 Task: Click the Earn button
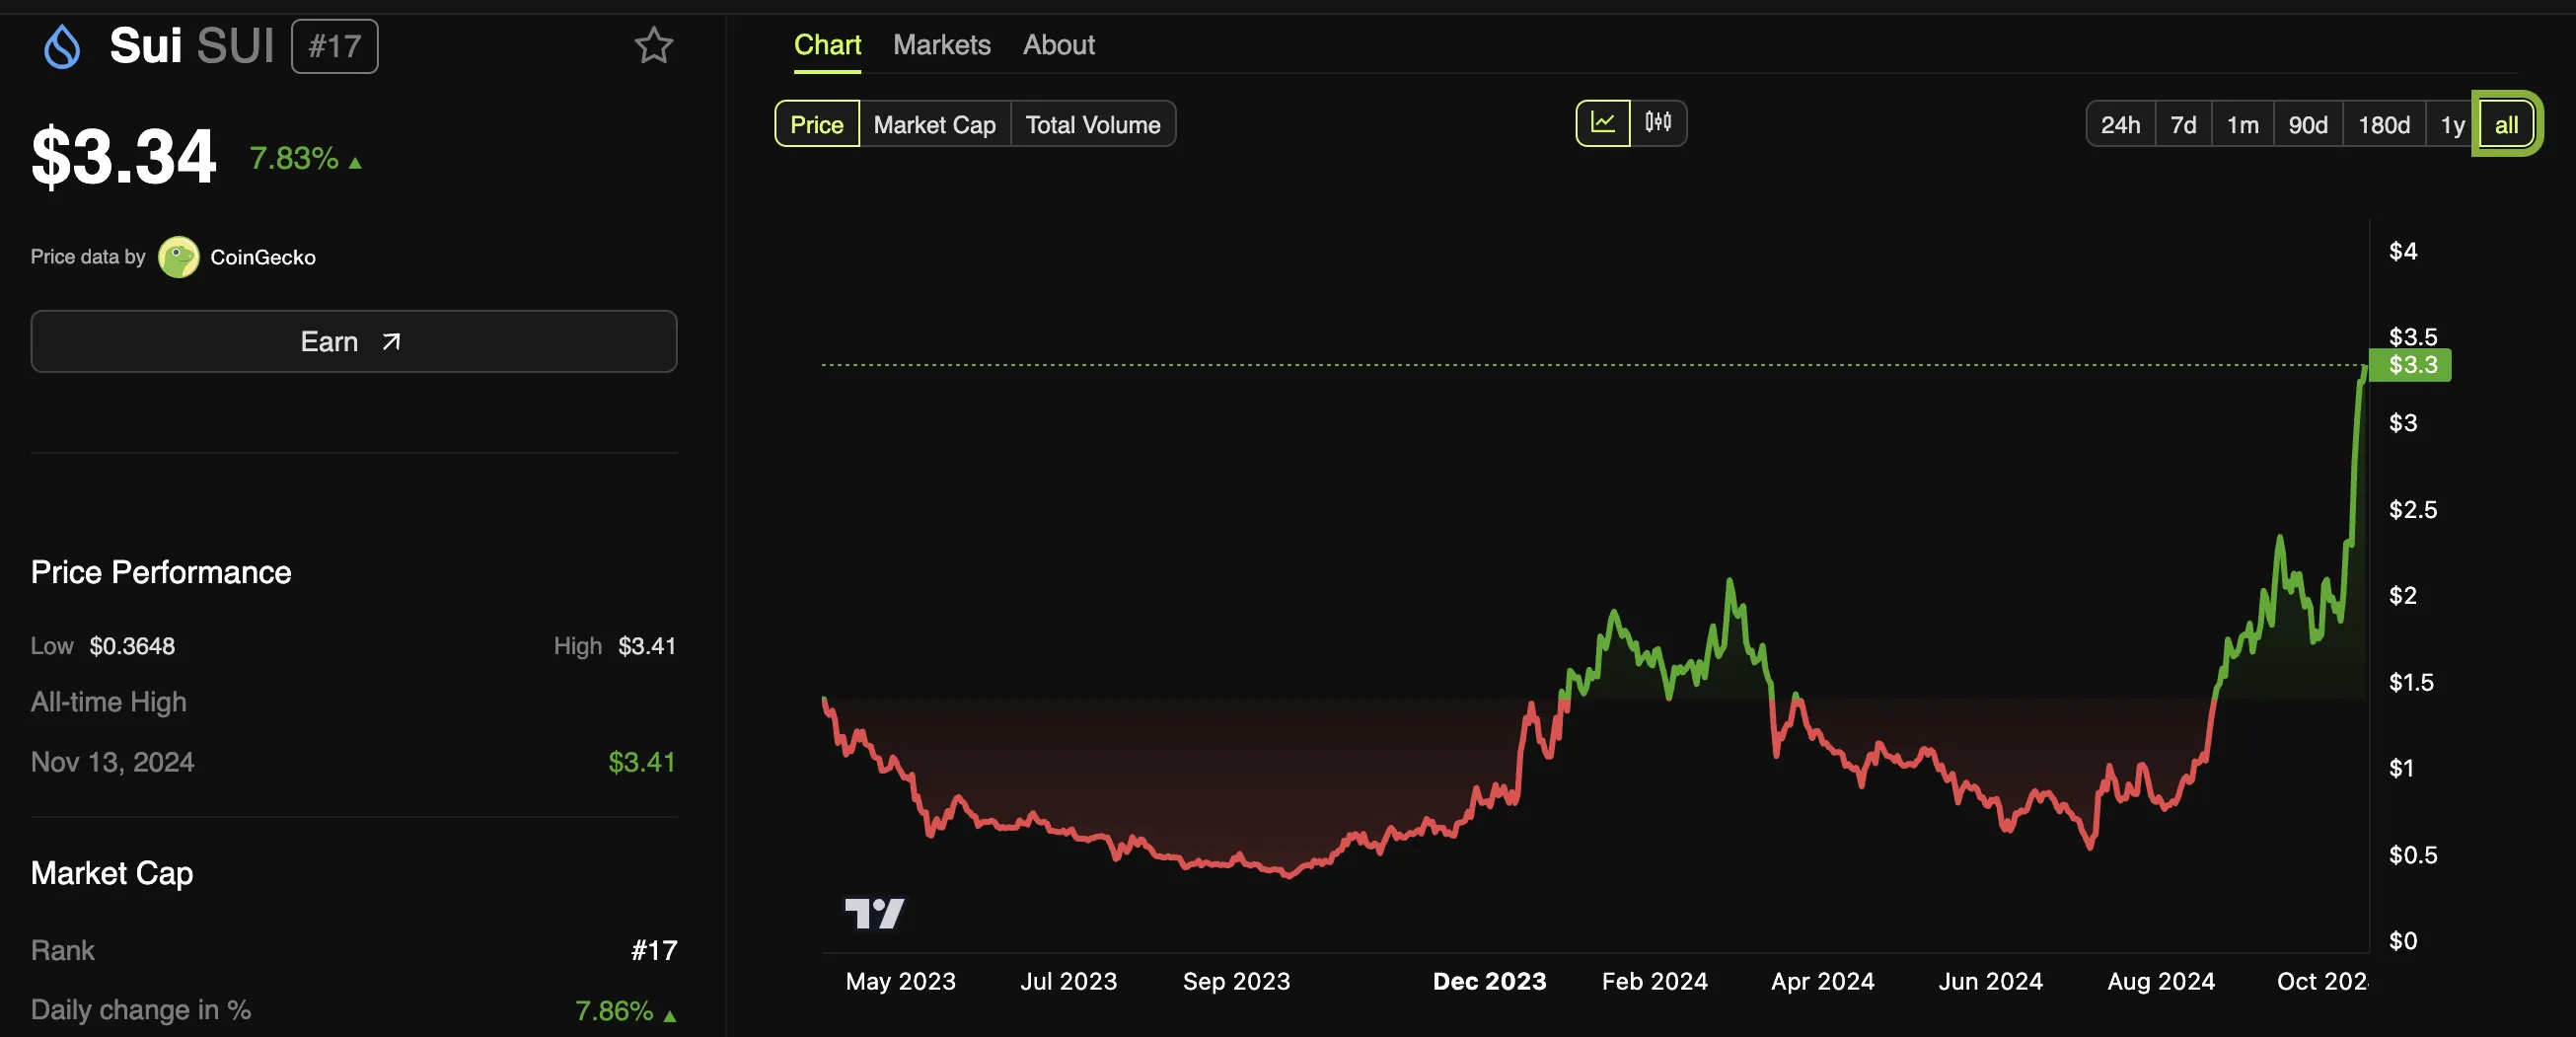coord(353,342)
